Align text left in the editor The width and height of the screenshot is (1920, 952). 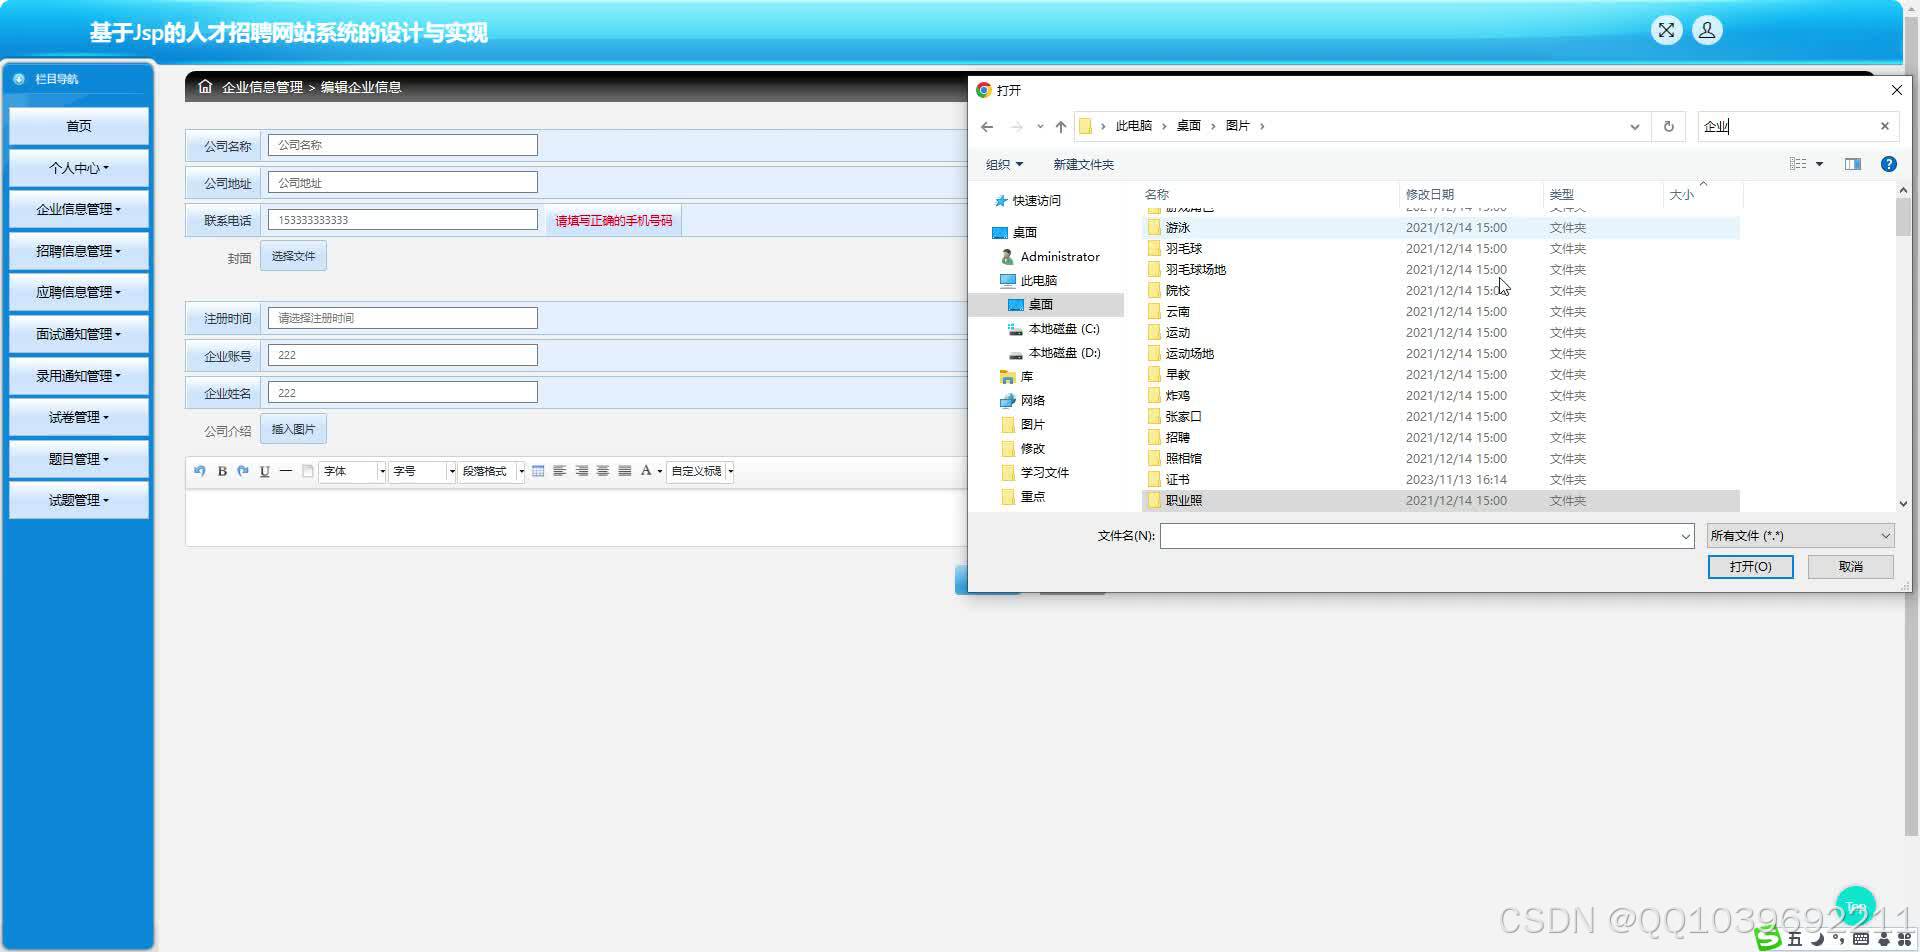[x=560, y=471]
